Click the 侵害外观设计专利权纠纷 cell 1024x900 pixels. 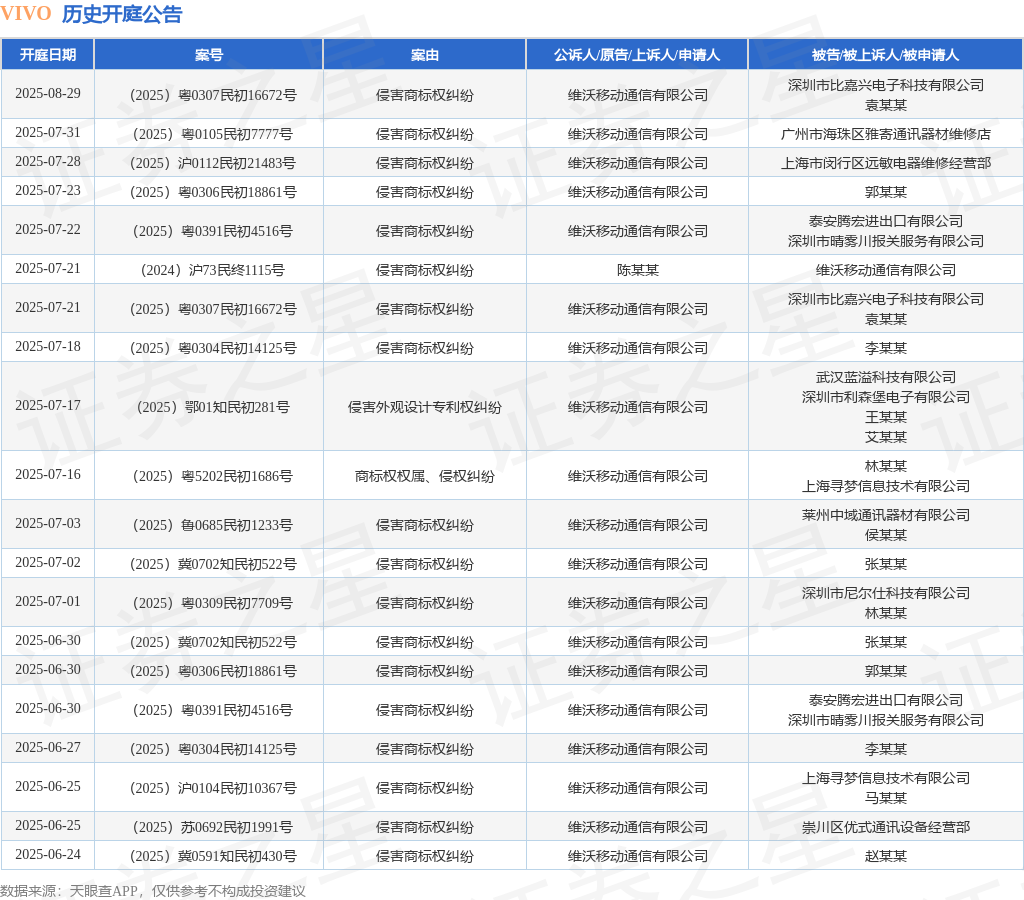[424, 407]
